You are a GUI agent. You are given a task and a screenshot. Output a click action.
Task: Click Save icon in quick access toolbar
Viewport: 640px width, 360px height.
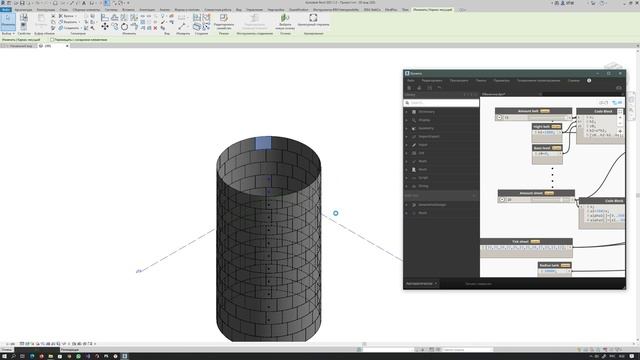coord(22,3)
